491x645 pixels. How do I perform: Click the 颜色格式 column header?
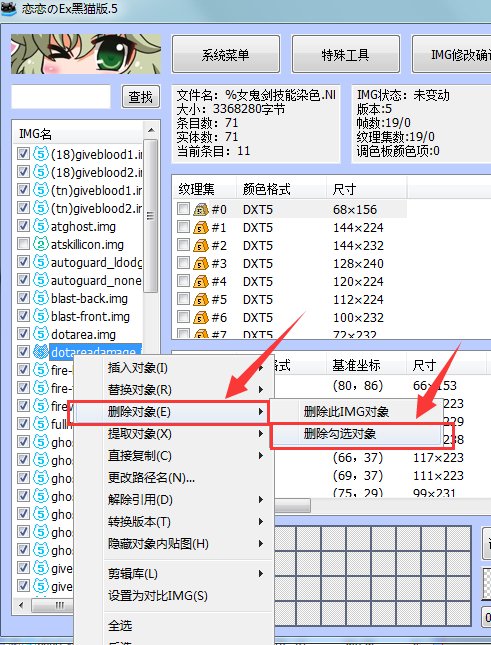click(282, 189)
